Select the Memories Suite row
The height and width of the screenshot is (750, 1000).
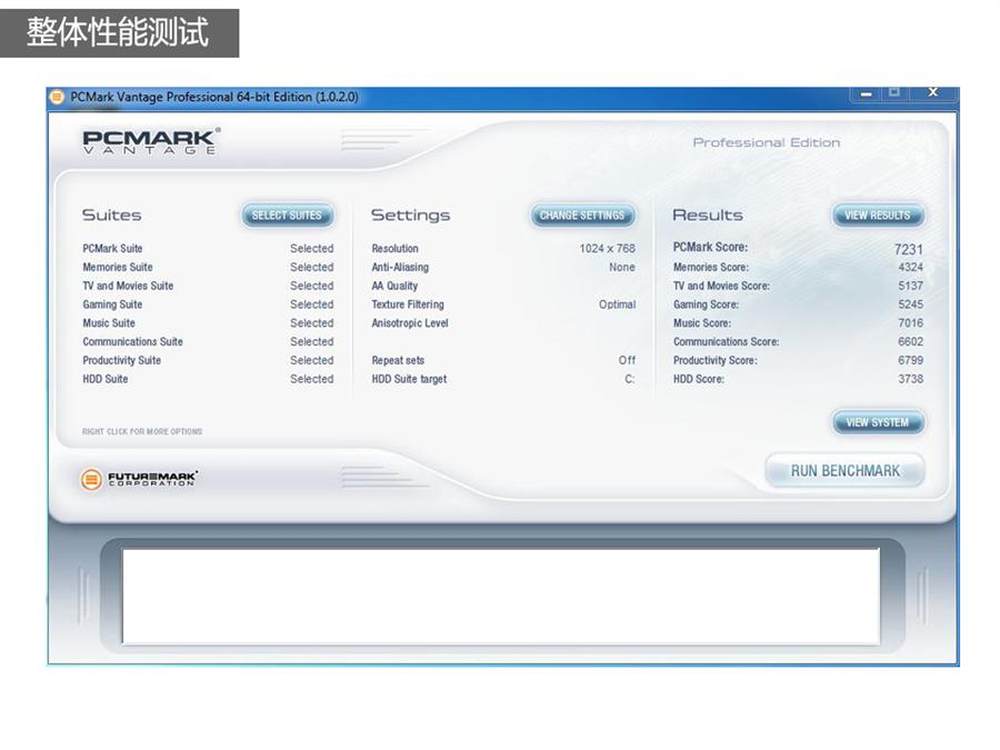point(208,267)
